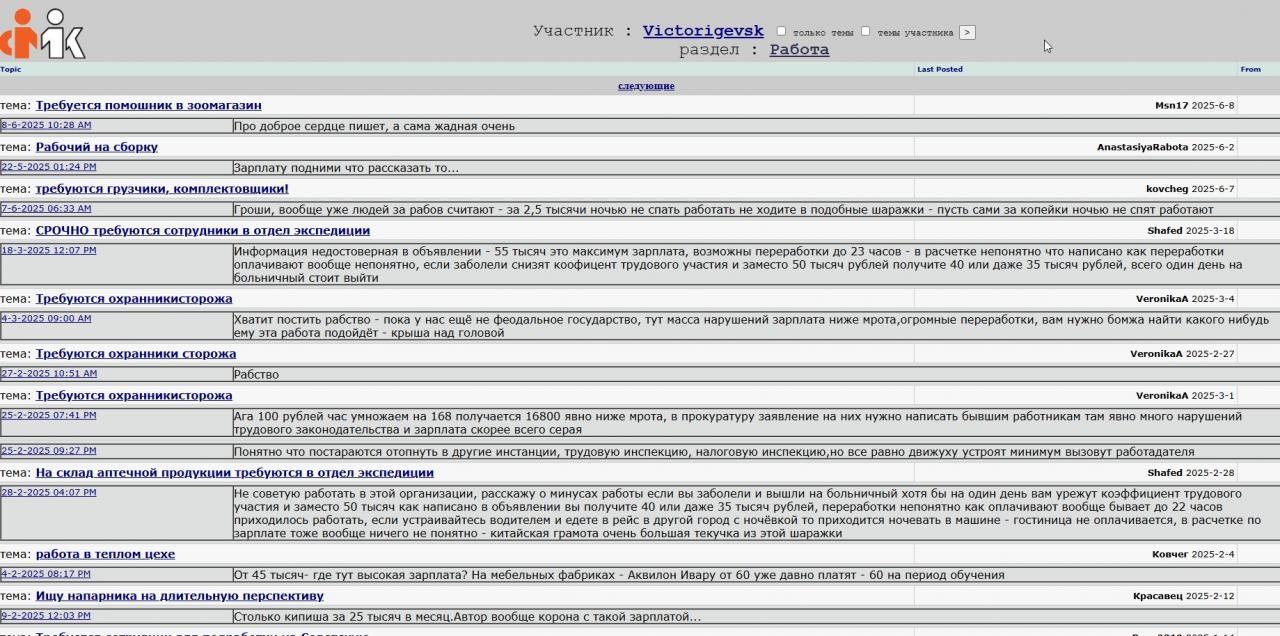Follow the "следующие" next page link

646,86
